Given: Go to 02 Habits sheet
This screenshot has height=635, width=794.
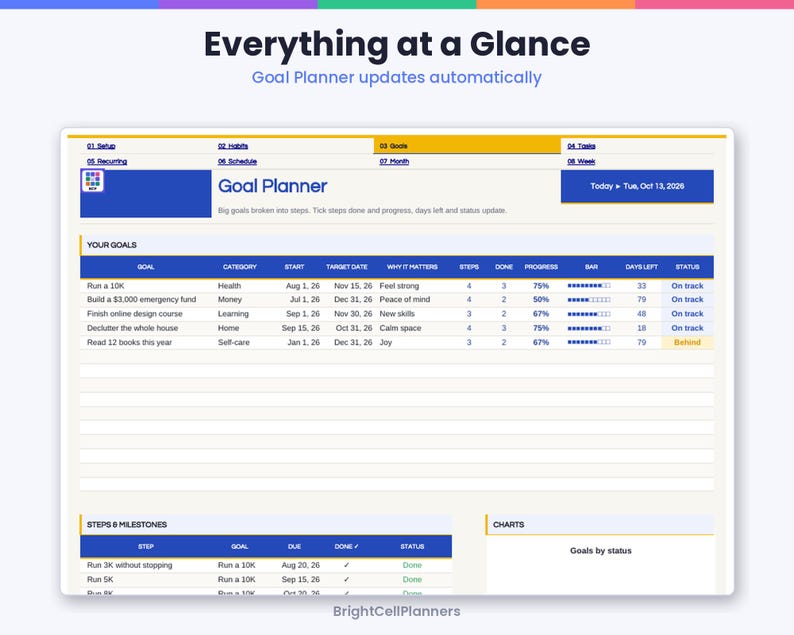Looking at the screenshot, I should click(233, 146).
